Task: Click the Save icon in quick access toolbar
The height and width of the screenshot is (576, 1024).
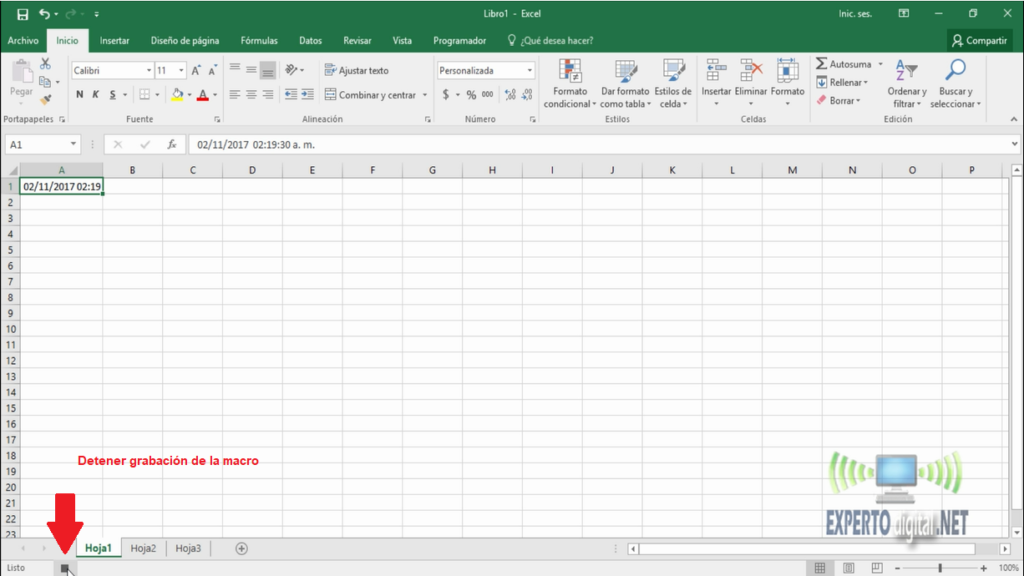Action: [x=22, y=15]
